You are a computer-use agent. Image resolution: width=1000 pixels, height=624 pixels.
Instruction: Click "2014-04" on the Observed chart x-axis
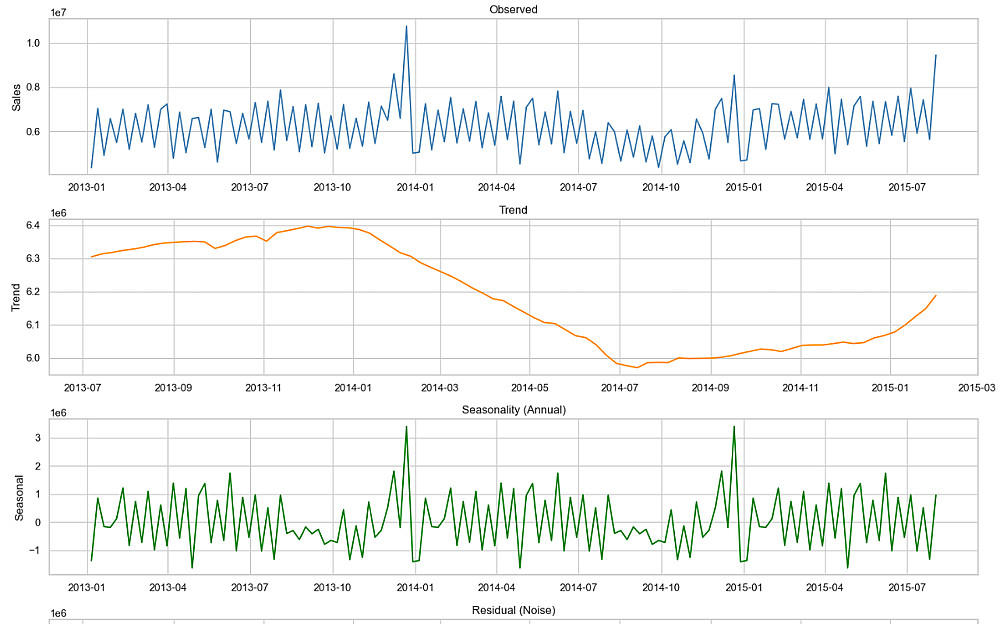click(x=497, y=188)
